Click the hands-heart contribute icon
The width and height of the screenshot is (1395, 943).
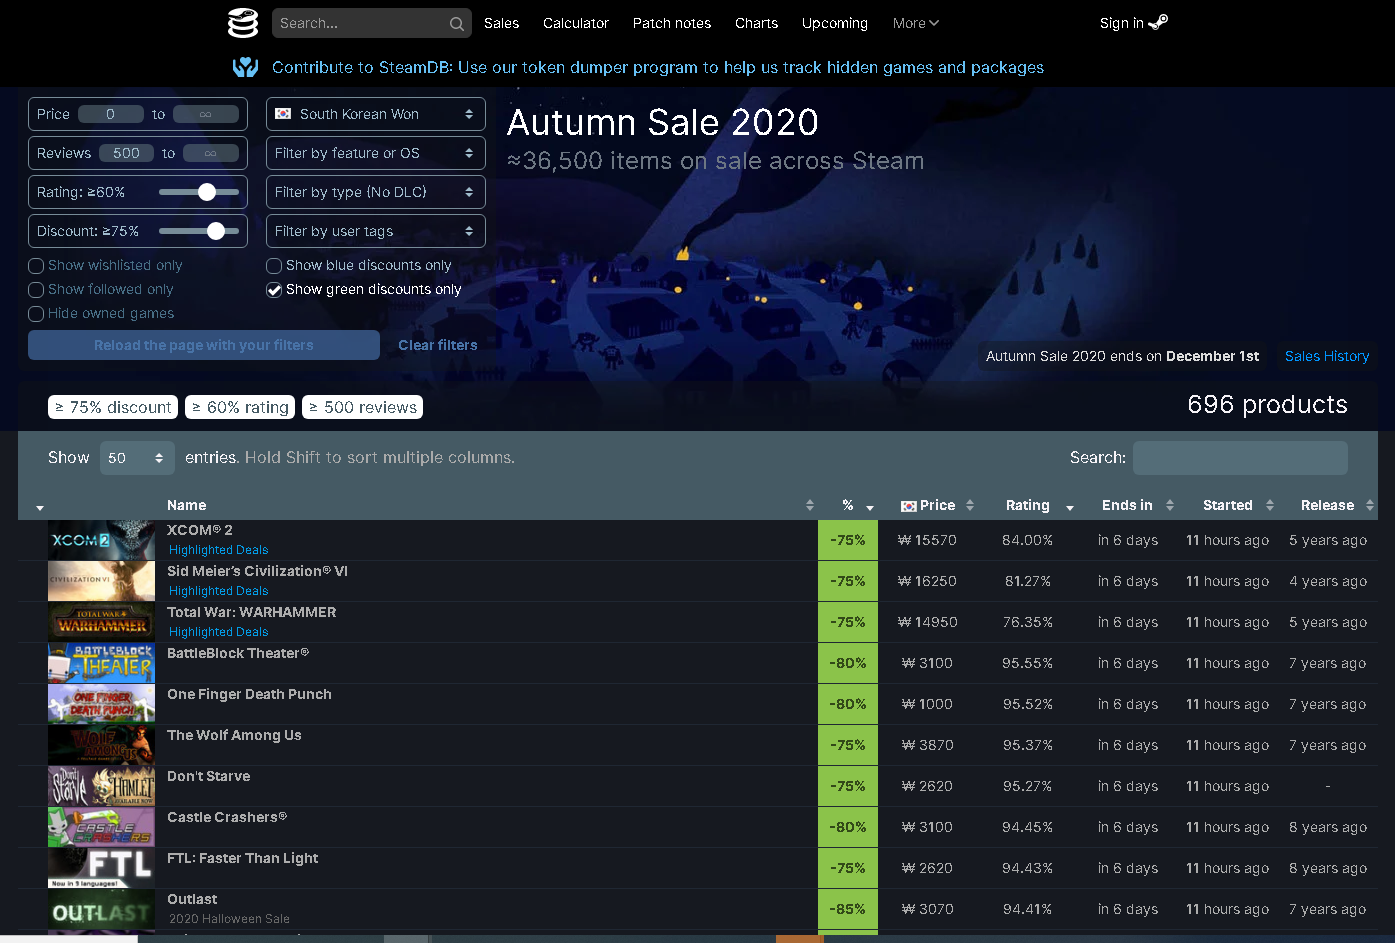pyautogui.click(x=245, y=67)
